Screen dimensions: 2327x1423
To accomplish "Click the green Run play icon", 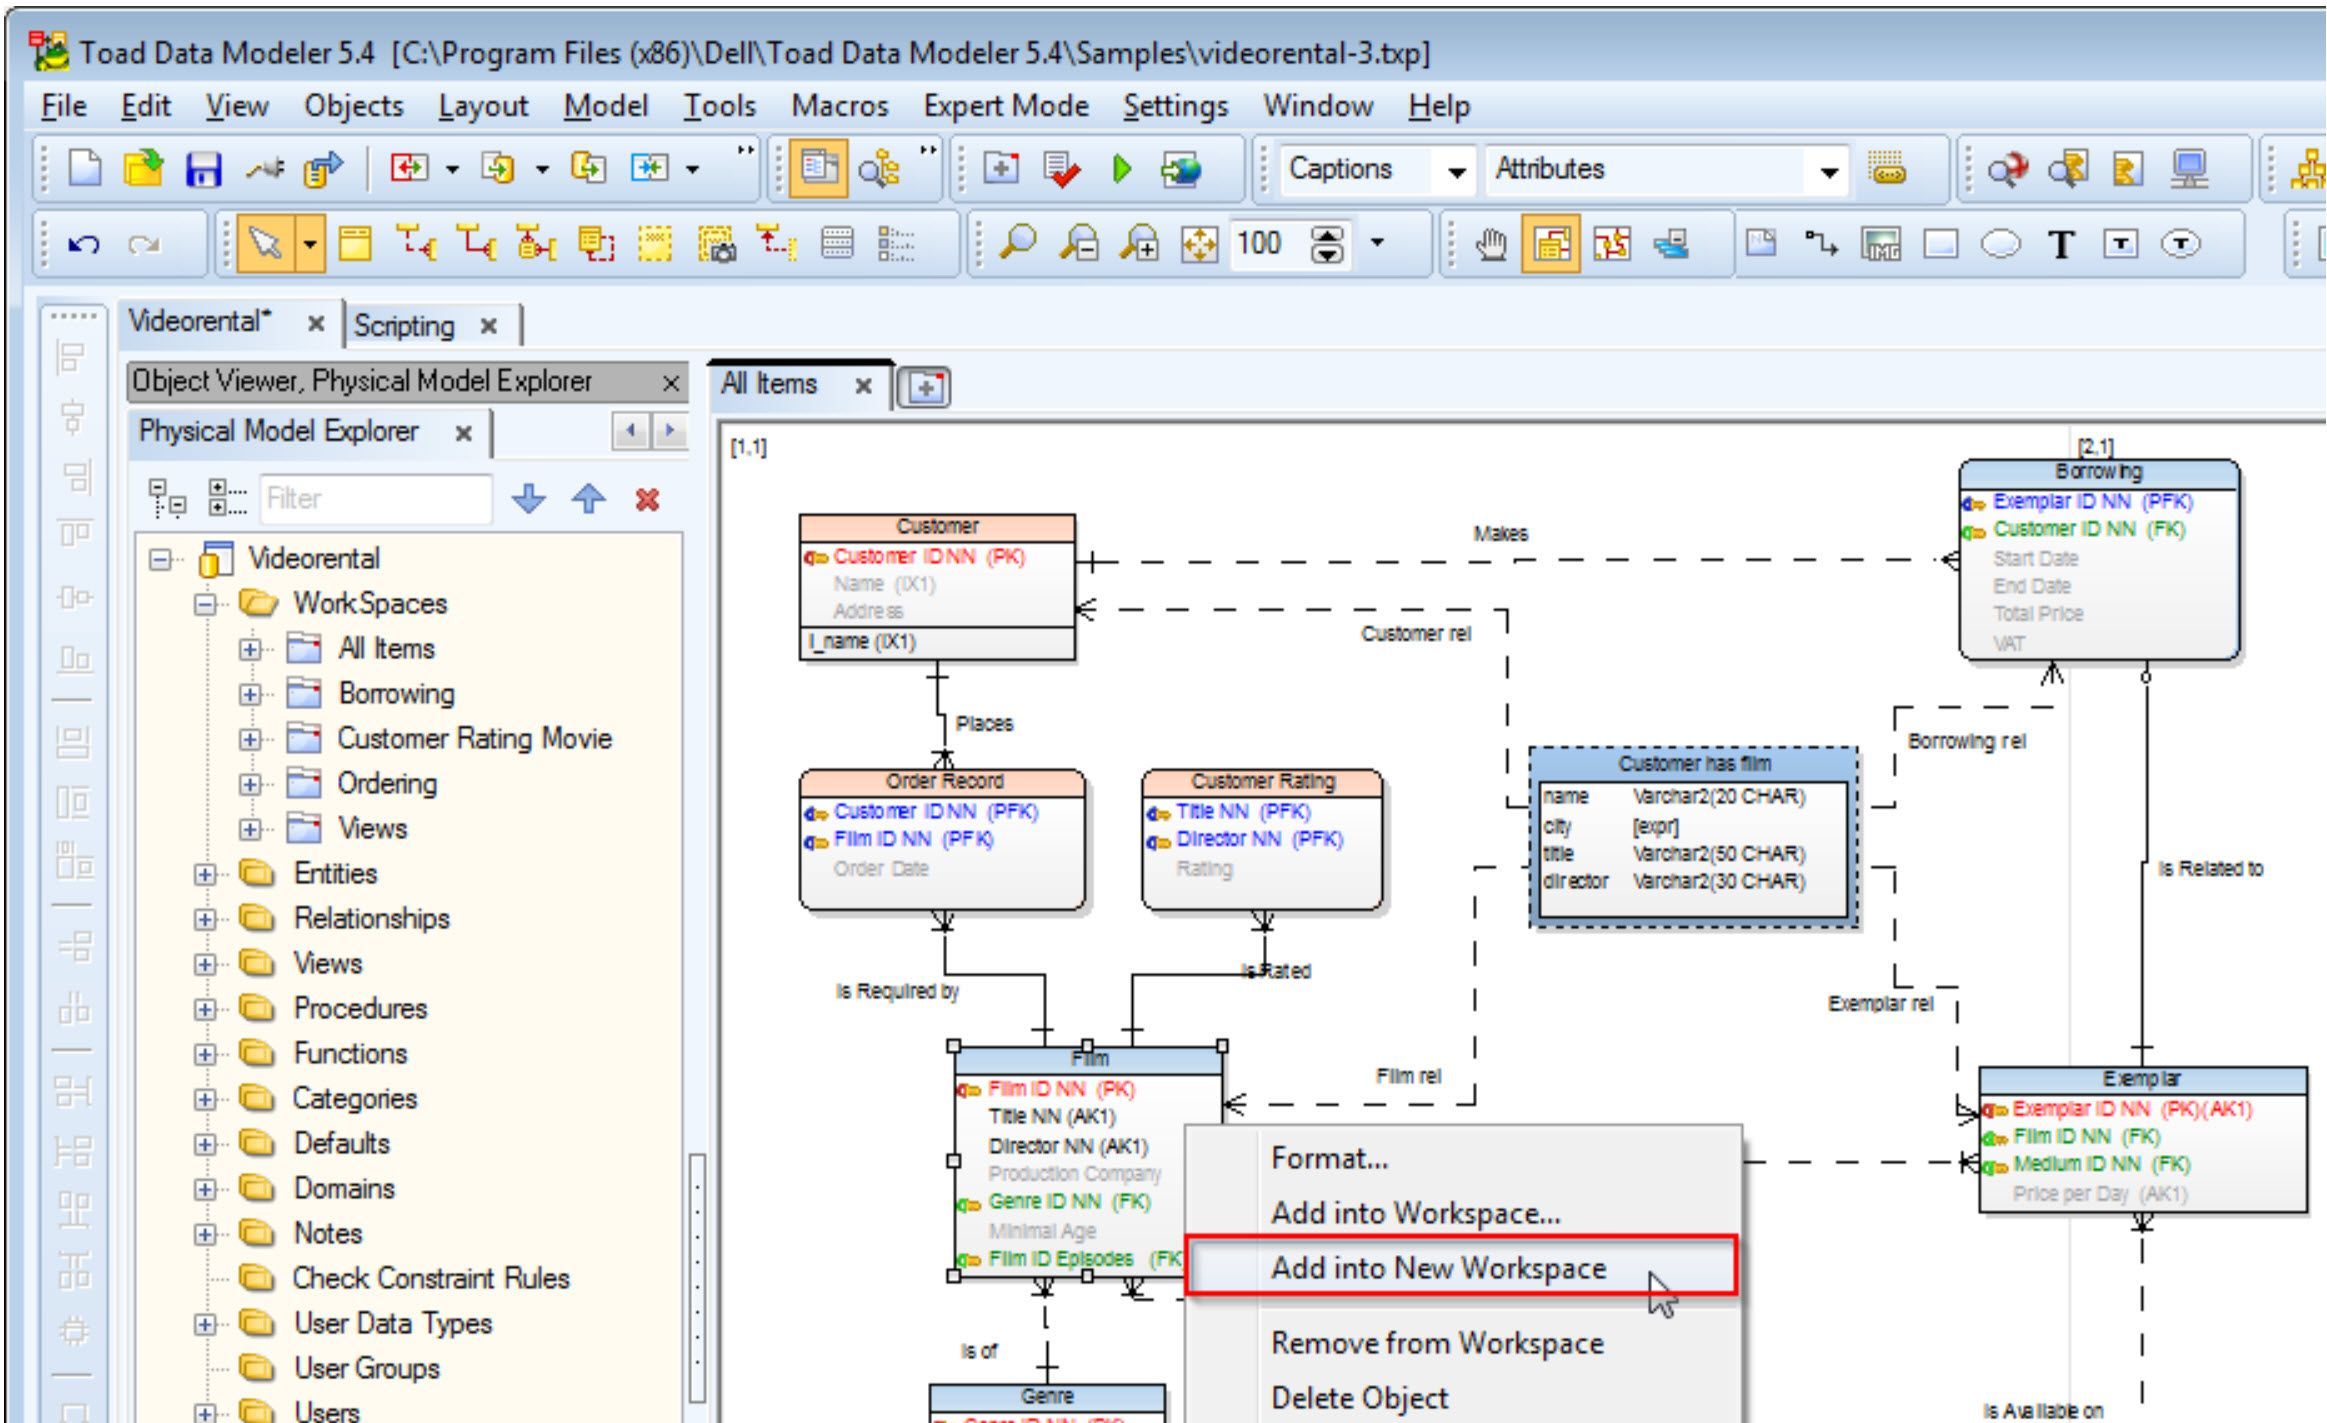I will (1122, 169).
